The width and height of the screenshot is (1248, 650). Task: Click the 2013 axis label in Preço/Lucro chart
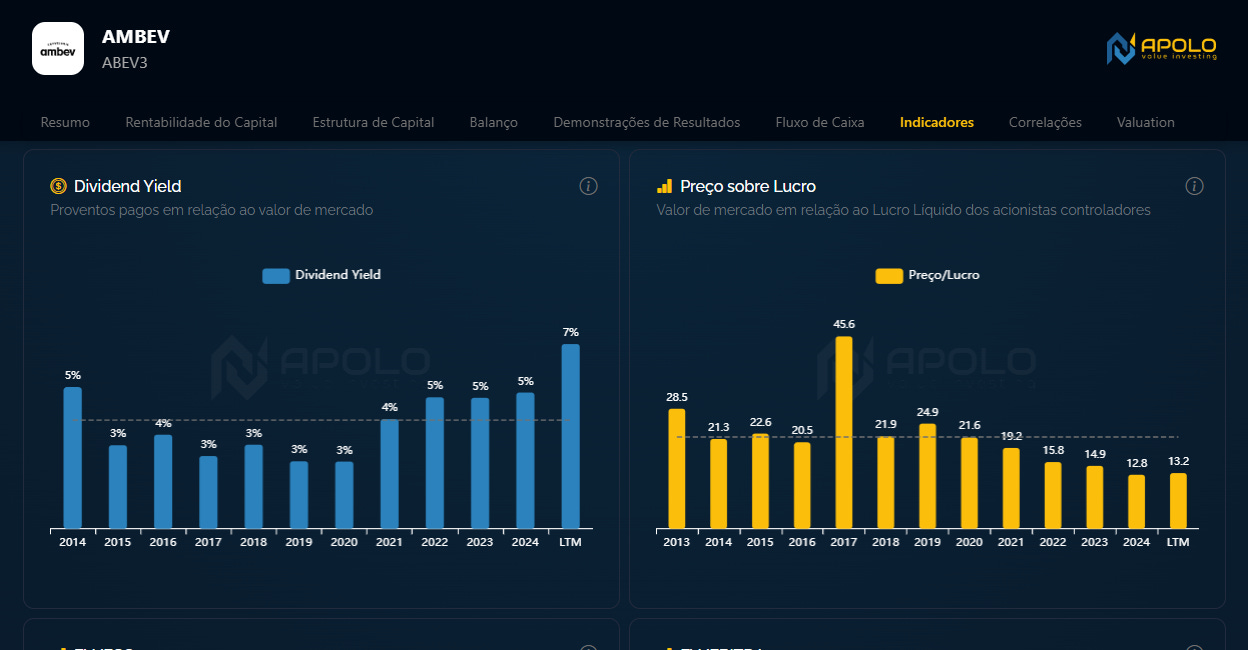(x=677, y=542)
